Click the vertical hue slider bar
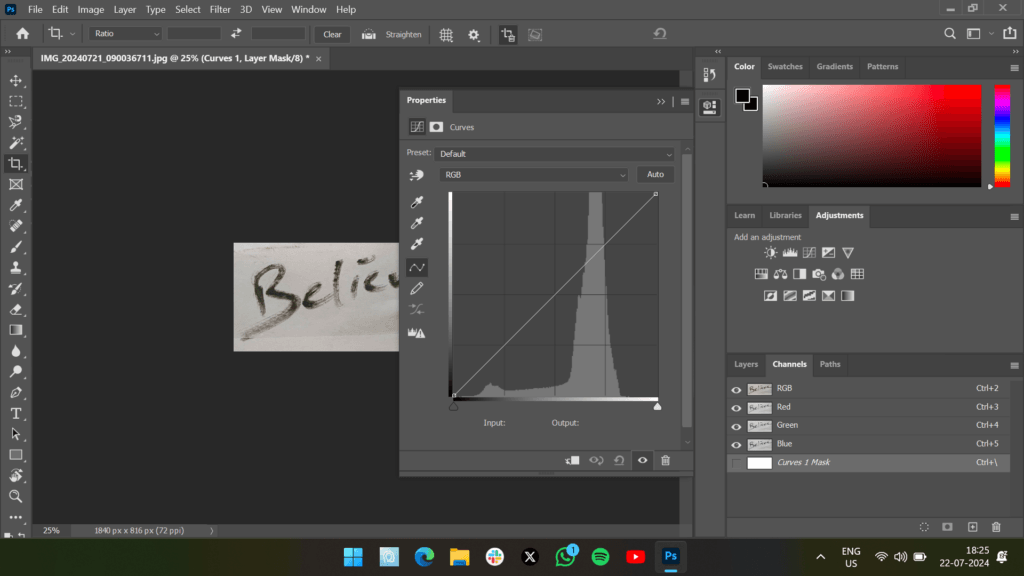 tap(1002, 136)
